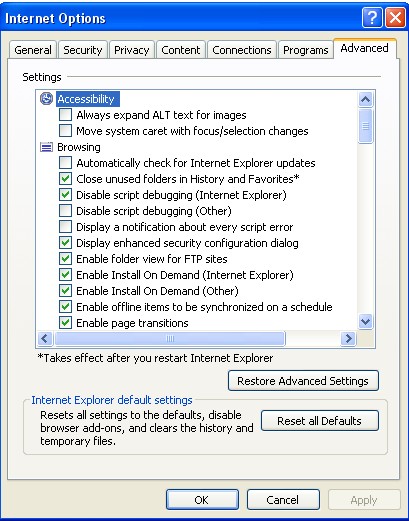Click the scroll down arrow in settings list
409x521 pixels.
pos(366,322)
